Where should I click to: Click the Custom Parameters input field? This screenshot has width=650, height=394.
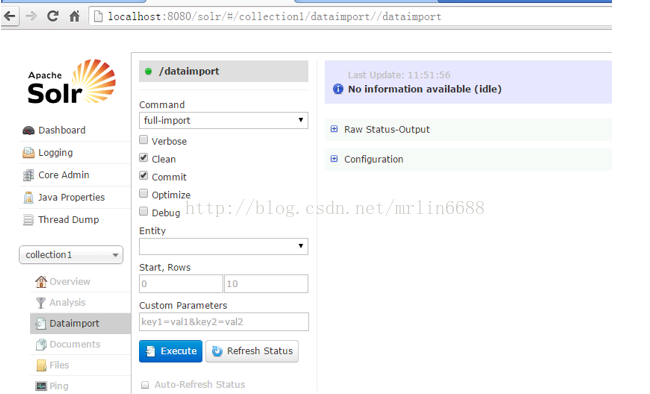[x=224, y=322]
